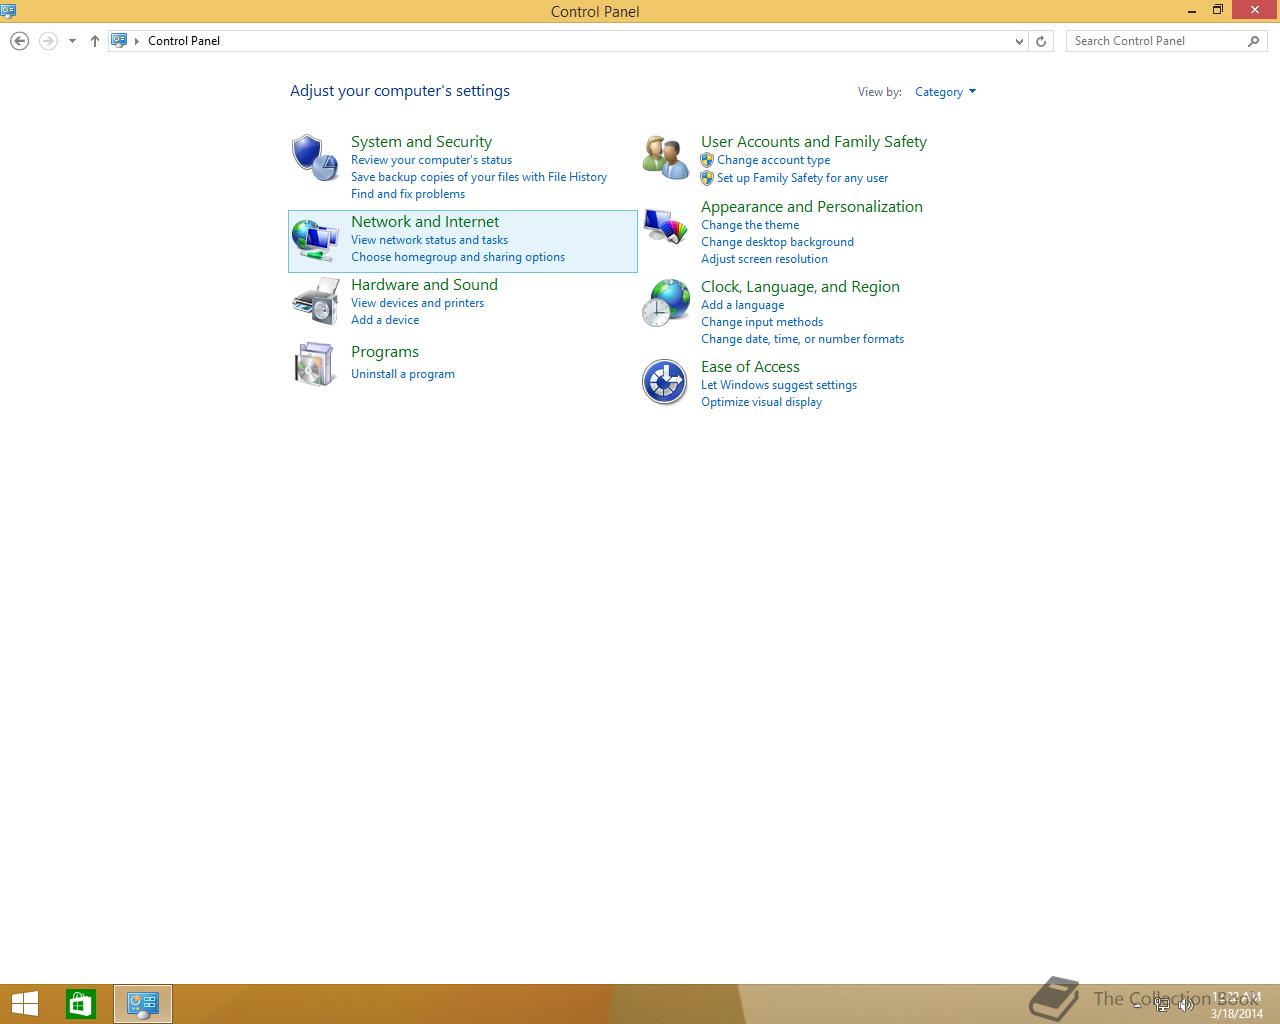
Task: Click Set up Family Safety for any user
Action: tap(802, 178)
